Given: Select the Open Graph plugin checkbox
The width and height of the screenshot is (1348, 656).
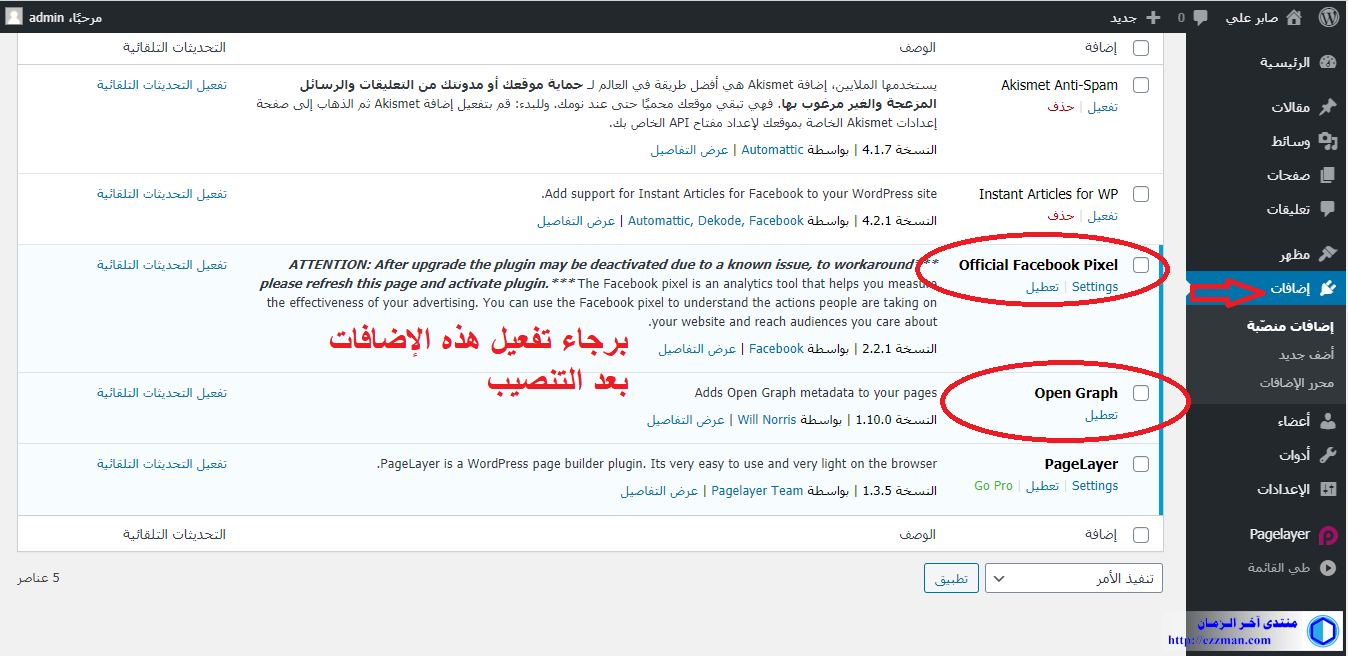Looking at the screenshot, I should (1141, 393).
